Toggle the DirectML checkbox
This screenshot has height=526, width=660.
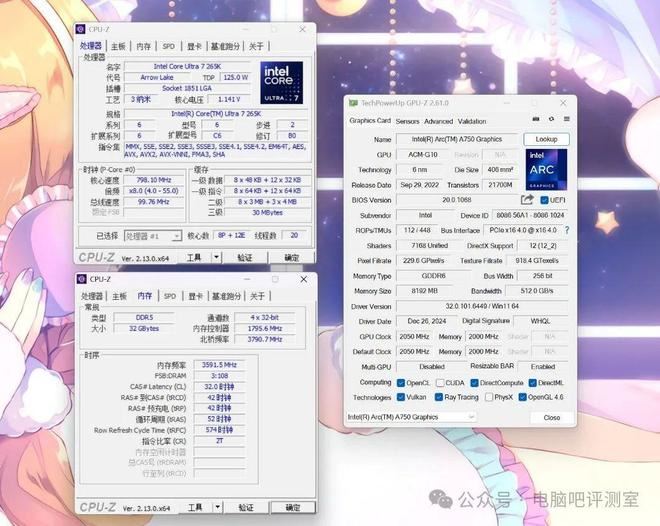(x=532, y=383)
